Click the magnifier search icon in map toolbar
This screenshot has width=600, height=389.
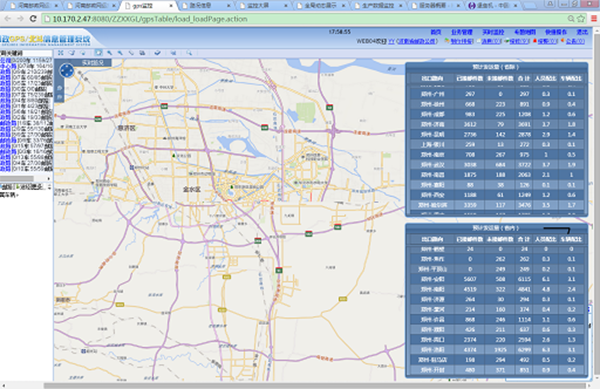click(x=189, y=53)
